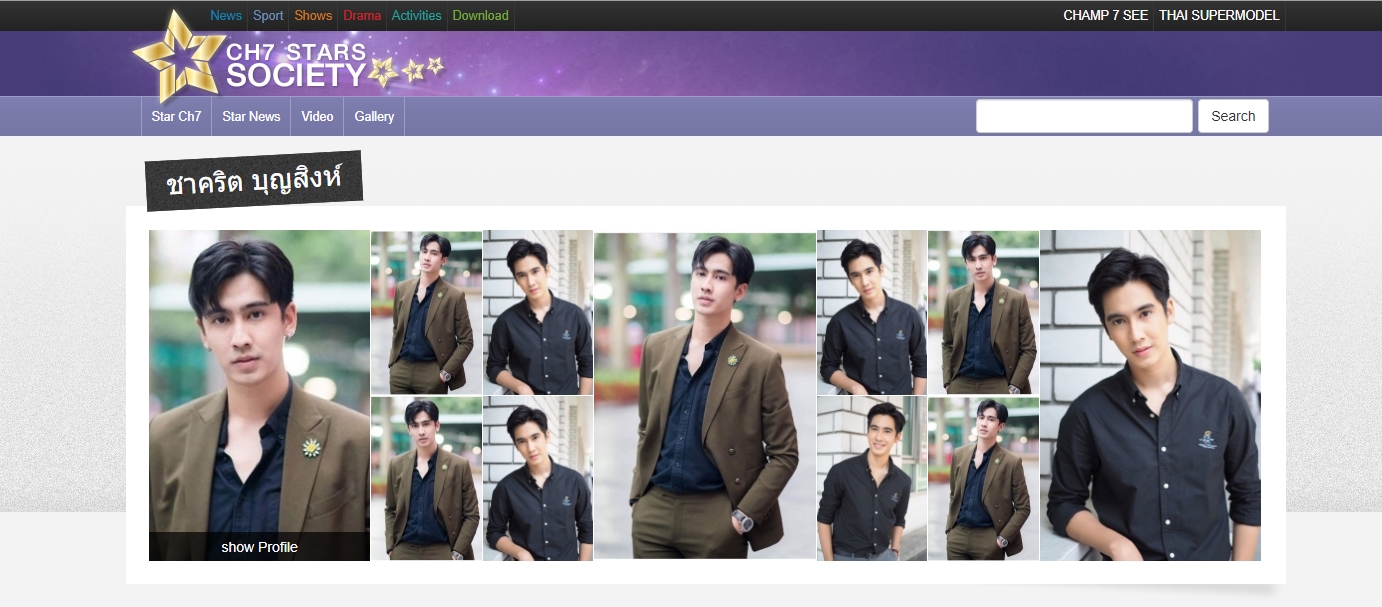1382x607 pixels.
Task: Click the ชาคริต บุญสิงห์ name heading
Action: tap(254, 181)
